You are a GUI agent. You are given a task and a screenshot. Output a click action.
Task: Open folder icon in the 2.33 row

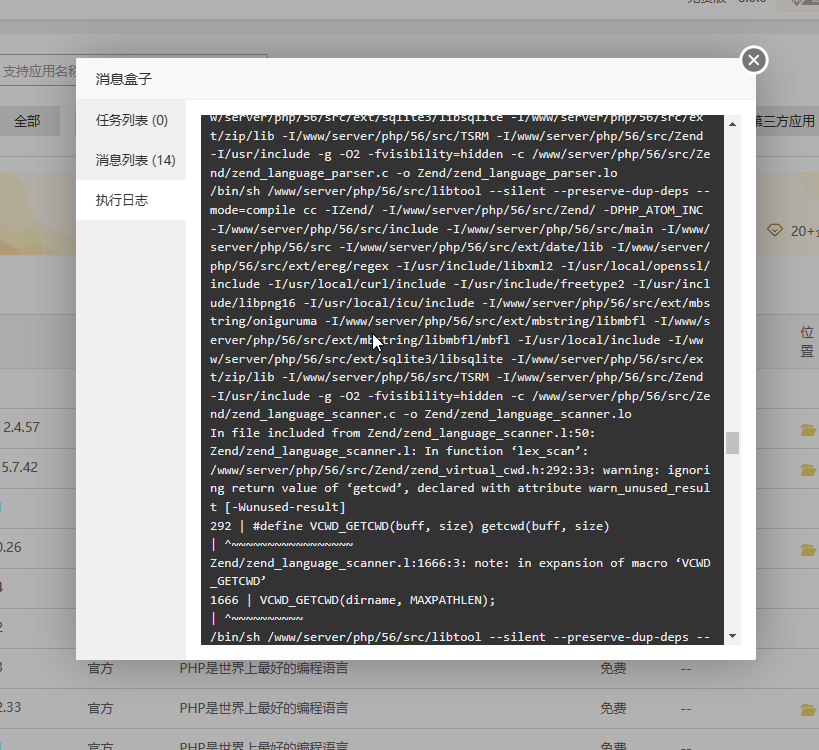[x=808, y=709]
